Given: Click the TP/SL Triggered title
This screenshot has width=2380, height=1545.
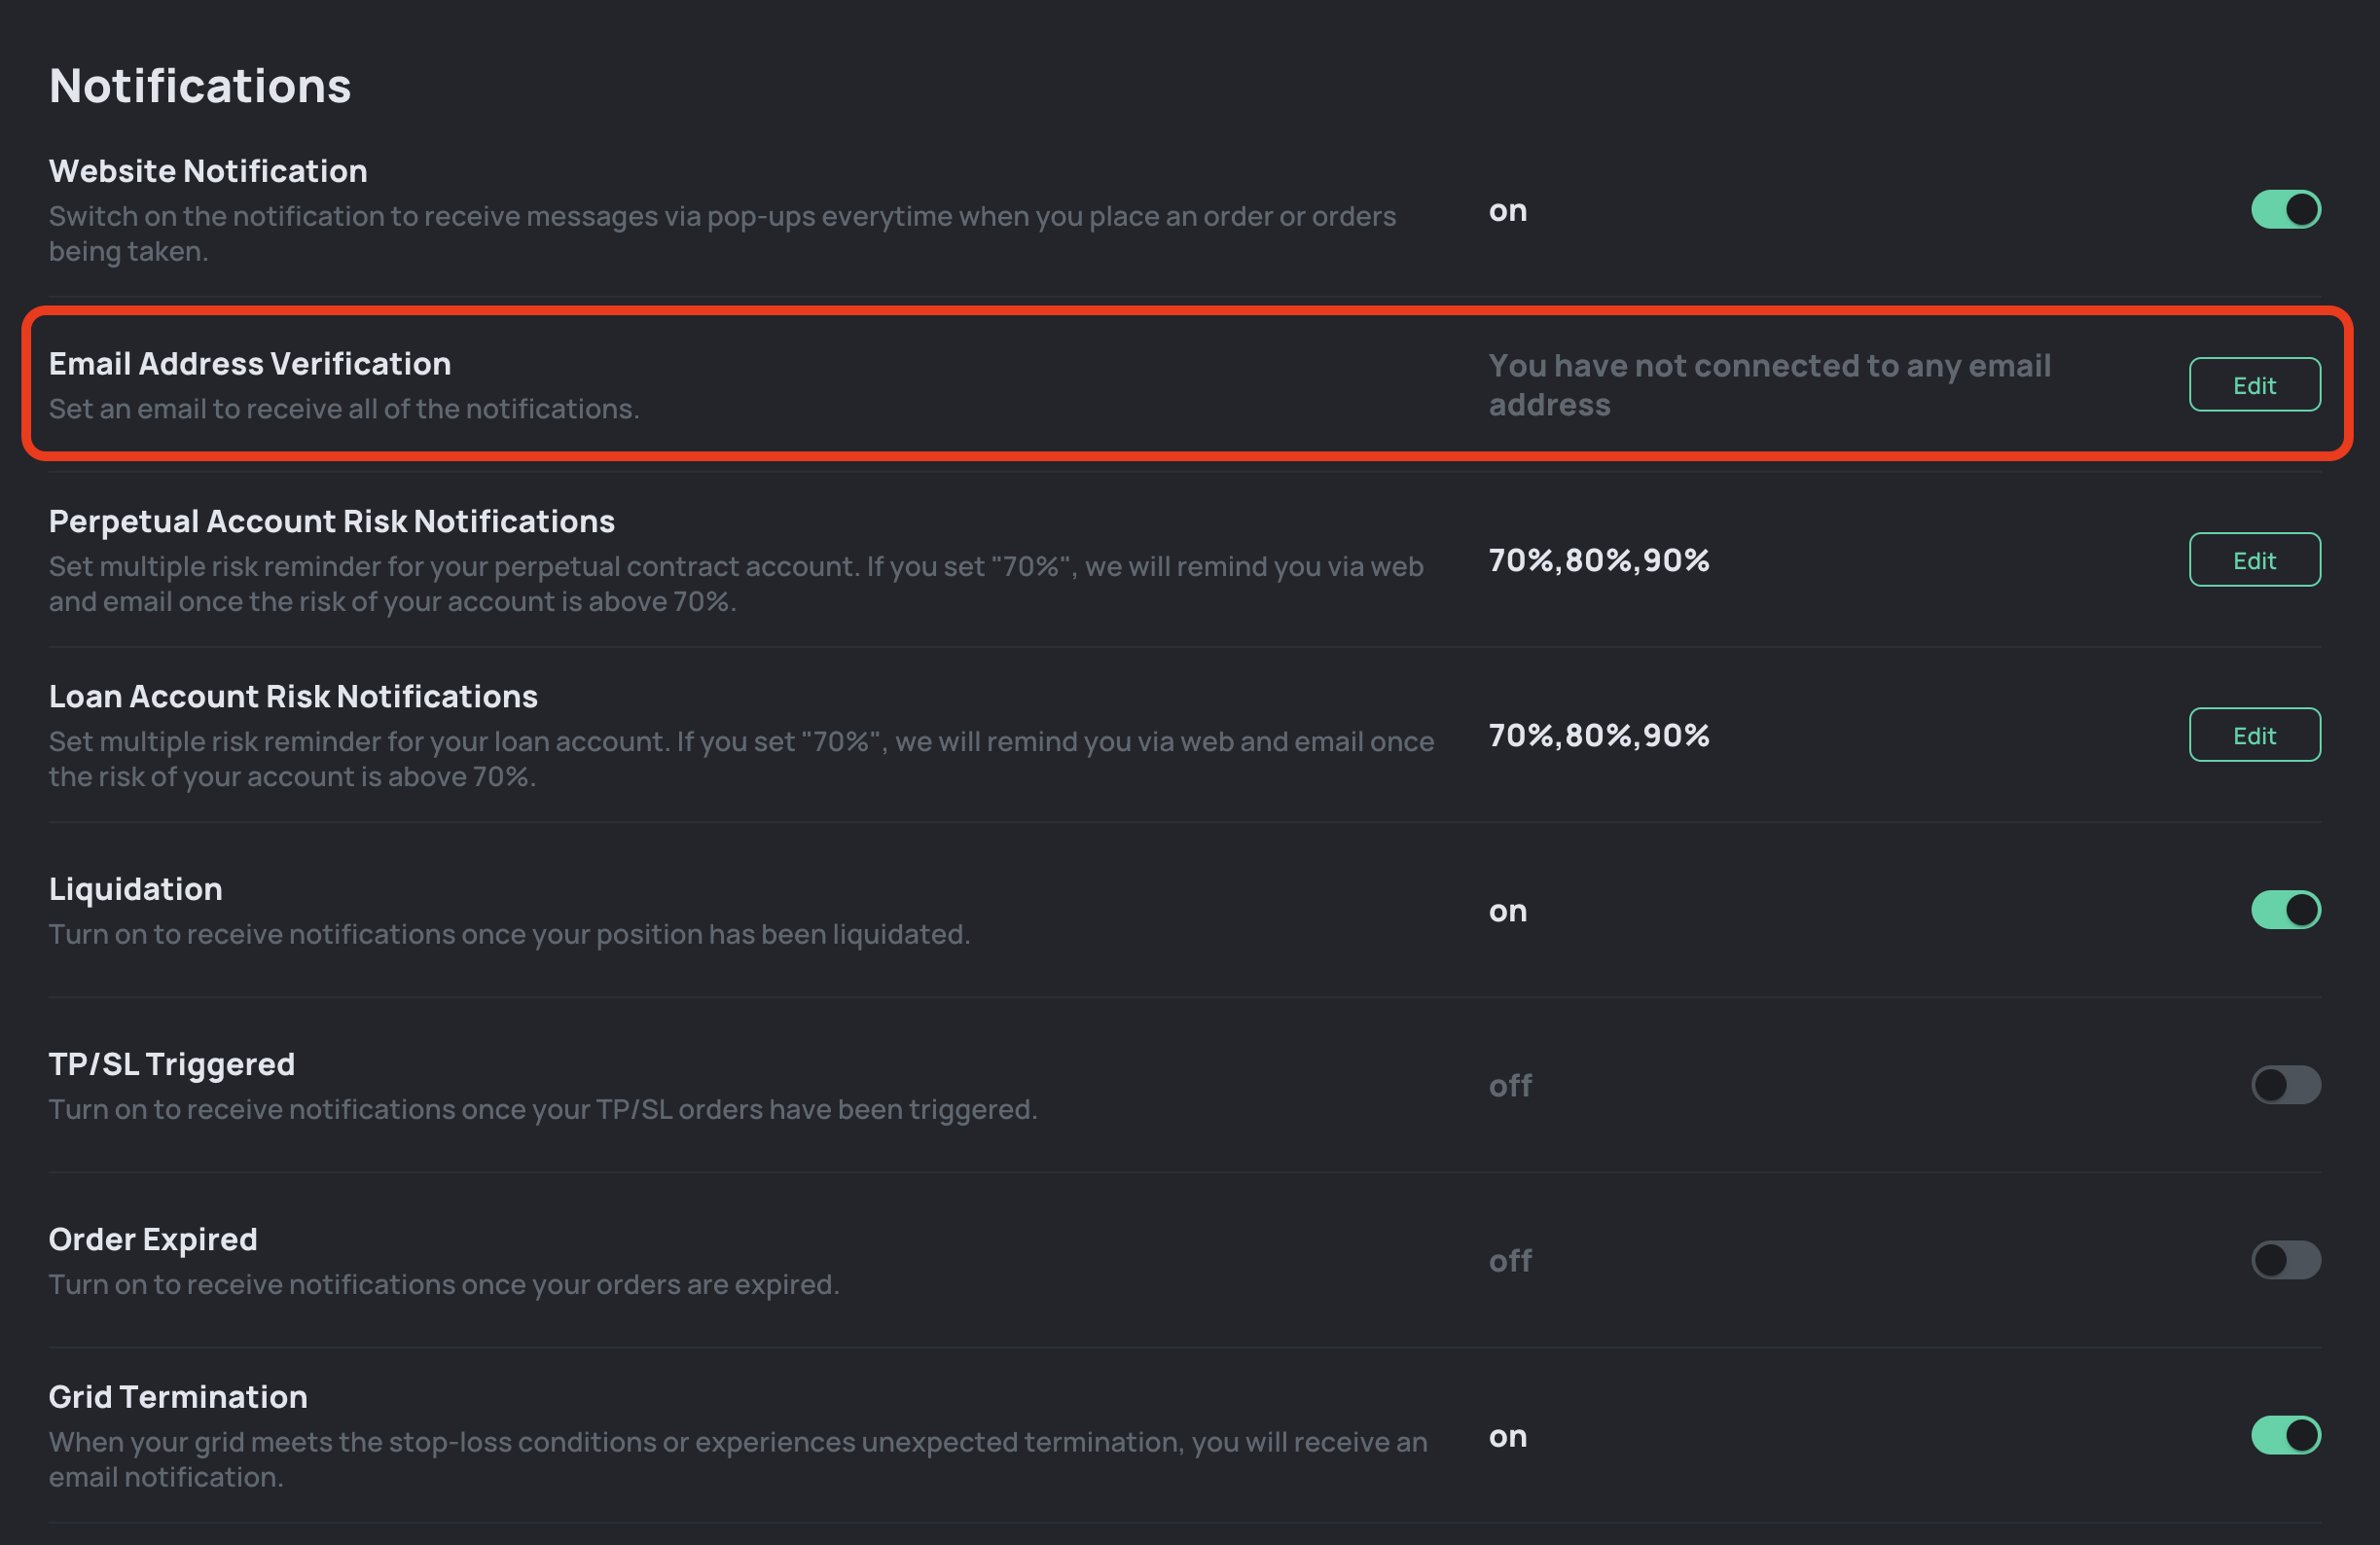Looking at the screenshot, I should click(x=172, y=1064).
